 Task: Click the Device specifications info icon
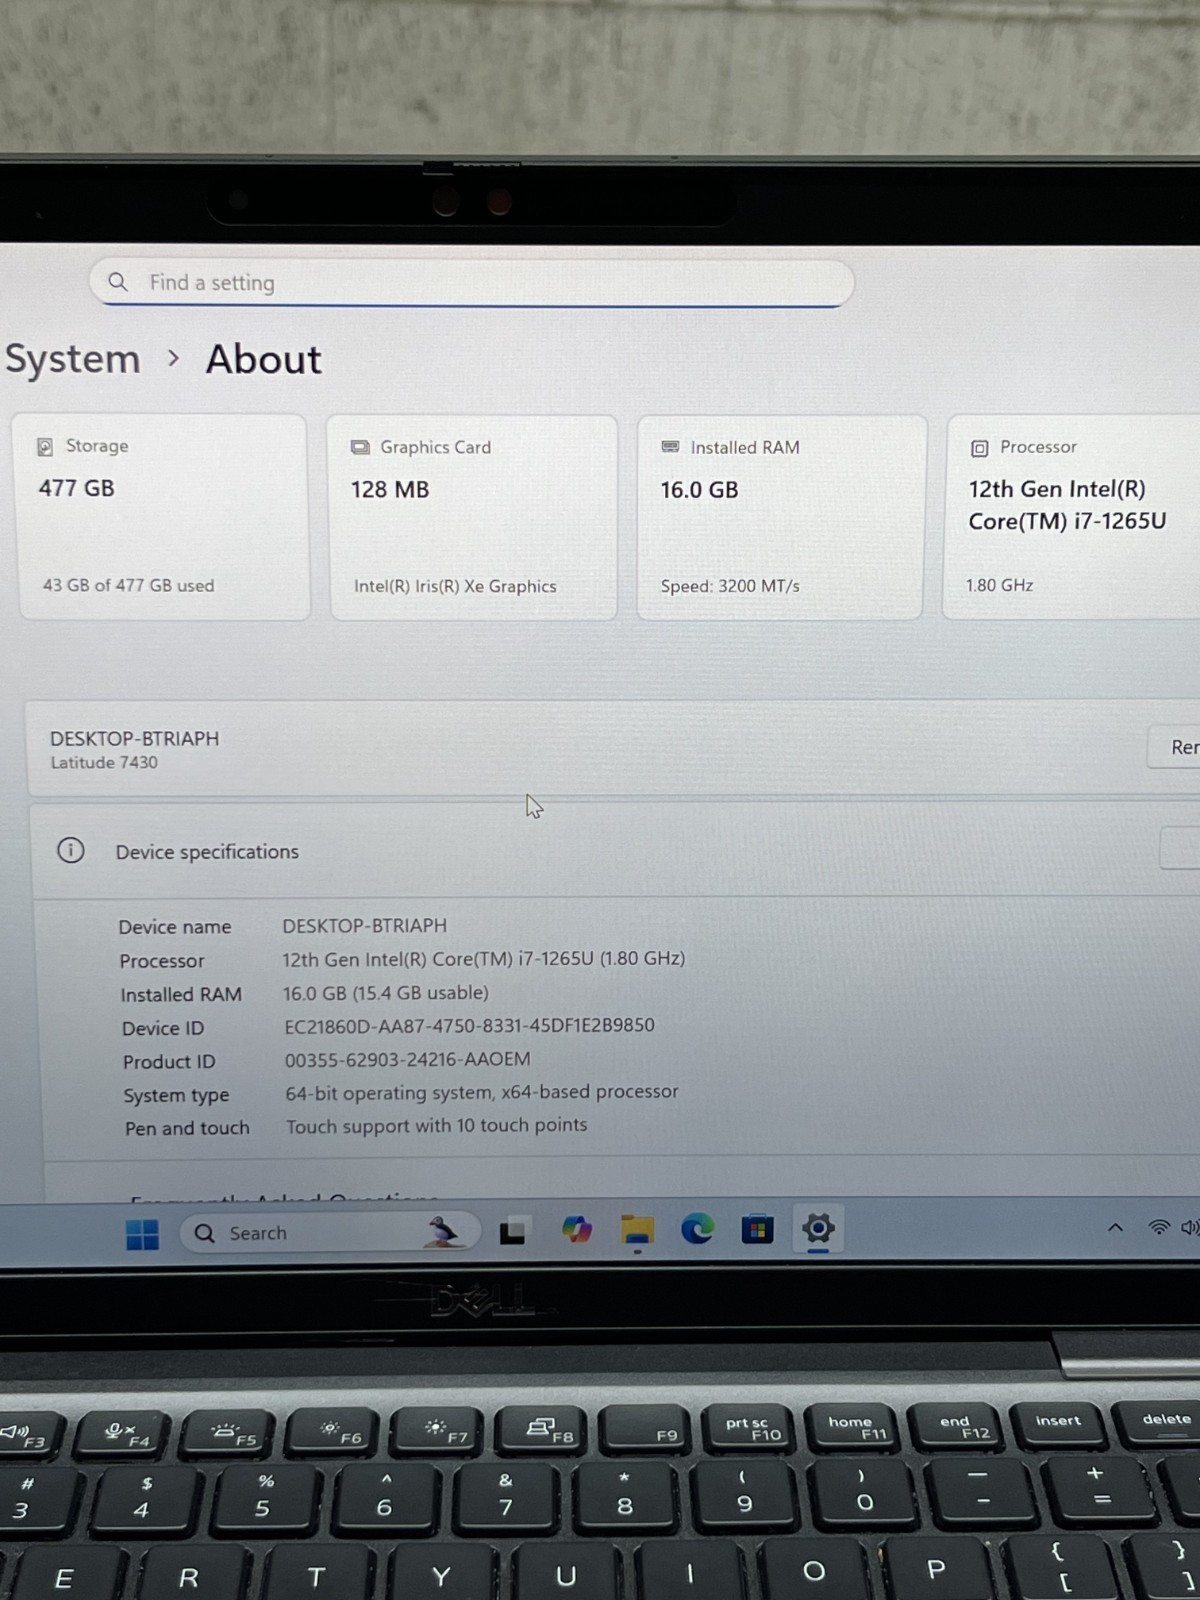point(70,850)
